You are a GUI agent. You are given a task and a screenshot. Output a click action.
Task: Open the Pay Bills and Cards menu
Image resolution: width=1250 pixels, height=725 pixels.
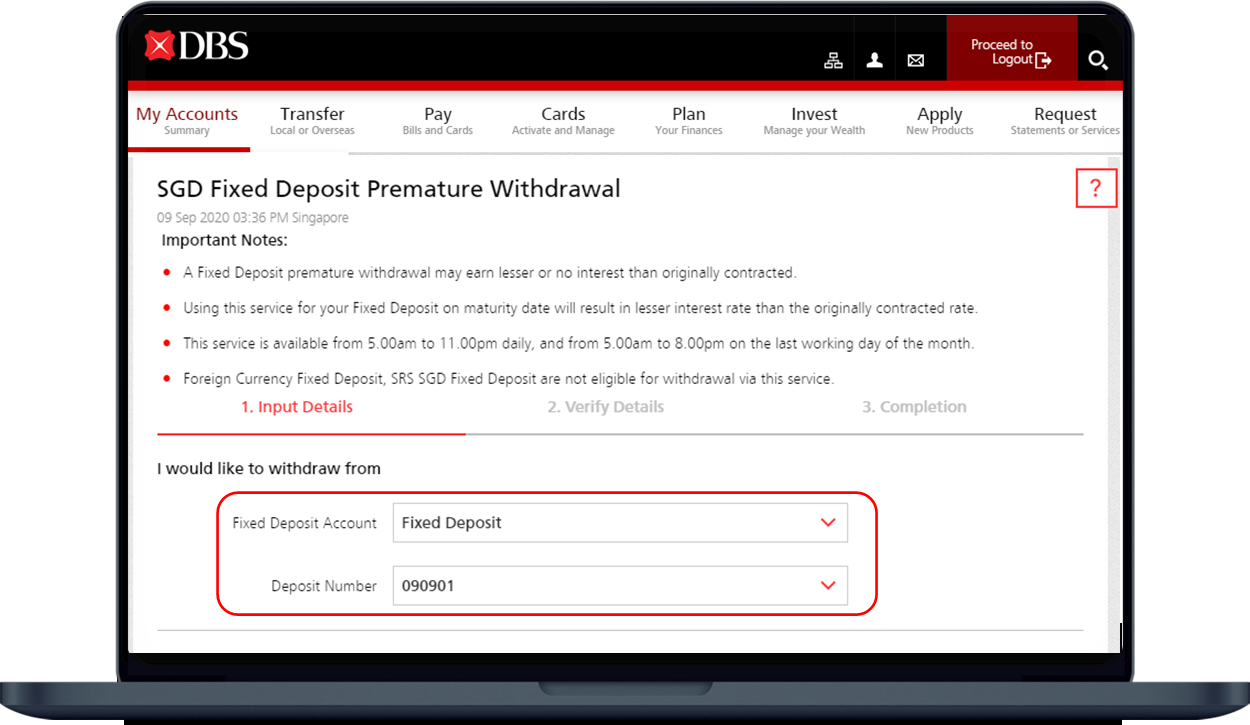tap(438, 121)
